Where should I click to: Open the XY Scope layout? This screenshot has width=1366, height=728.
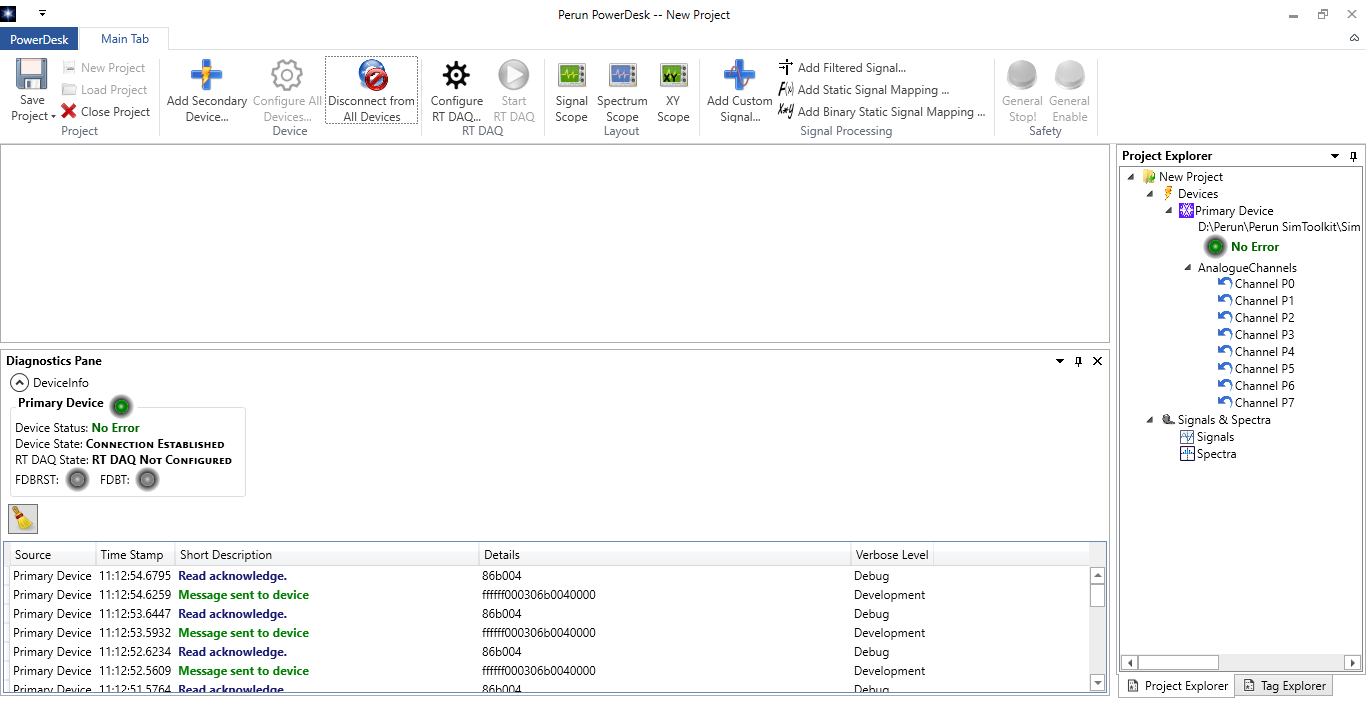673,91
